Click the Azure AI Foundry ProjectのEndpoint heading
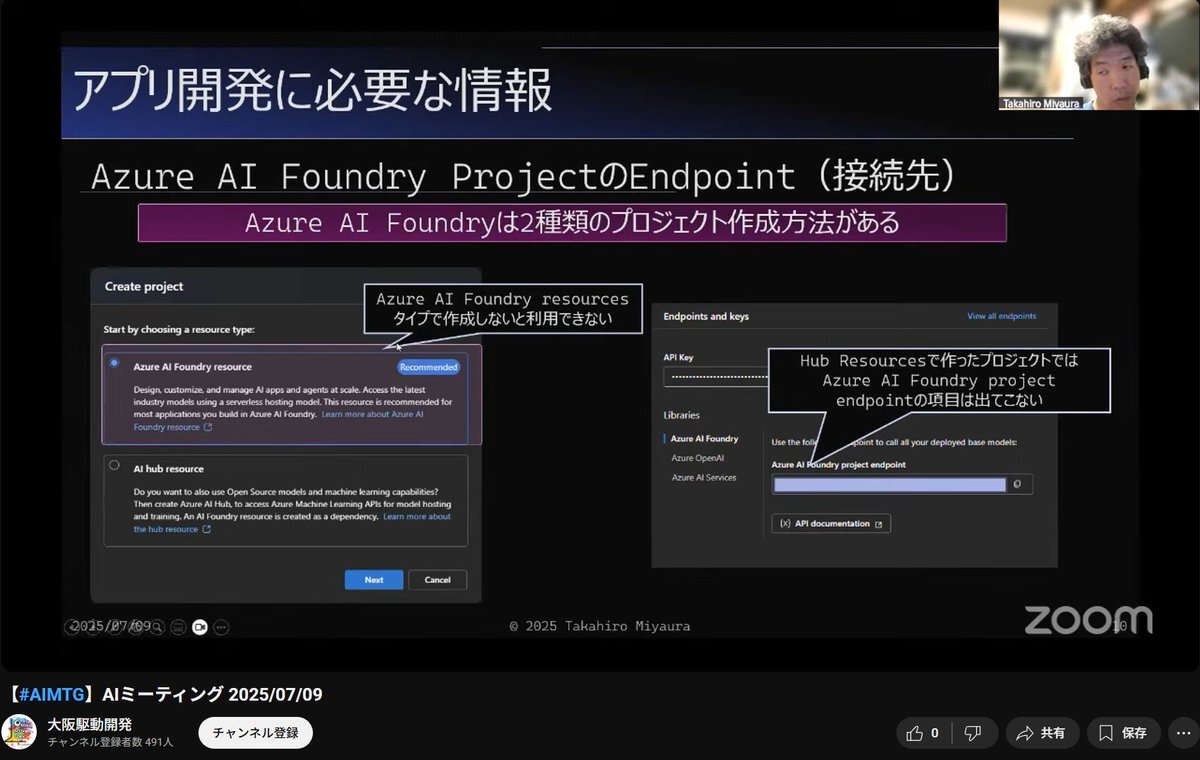 (x=525, y=176)
